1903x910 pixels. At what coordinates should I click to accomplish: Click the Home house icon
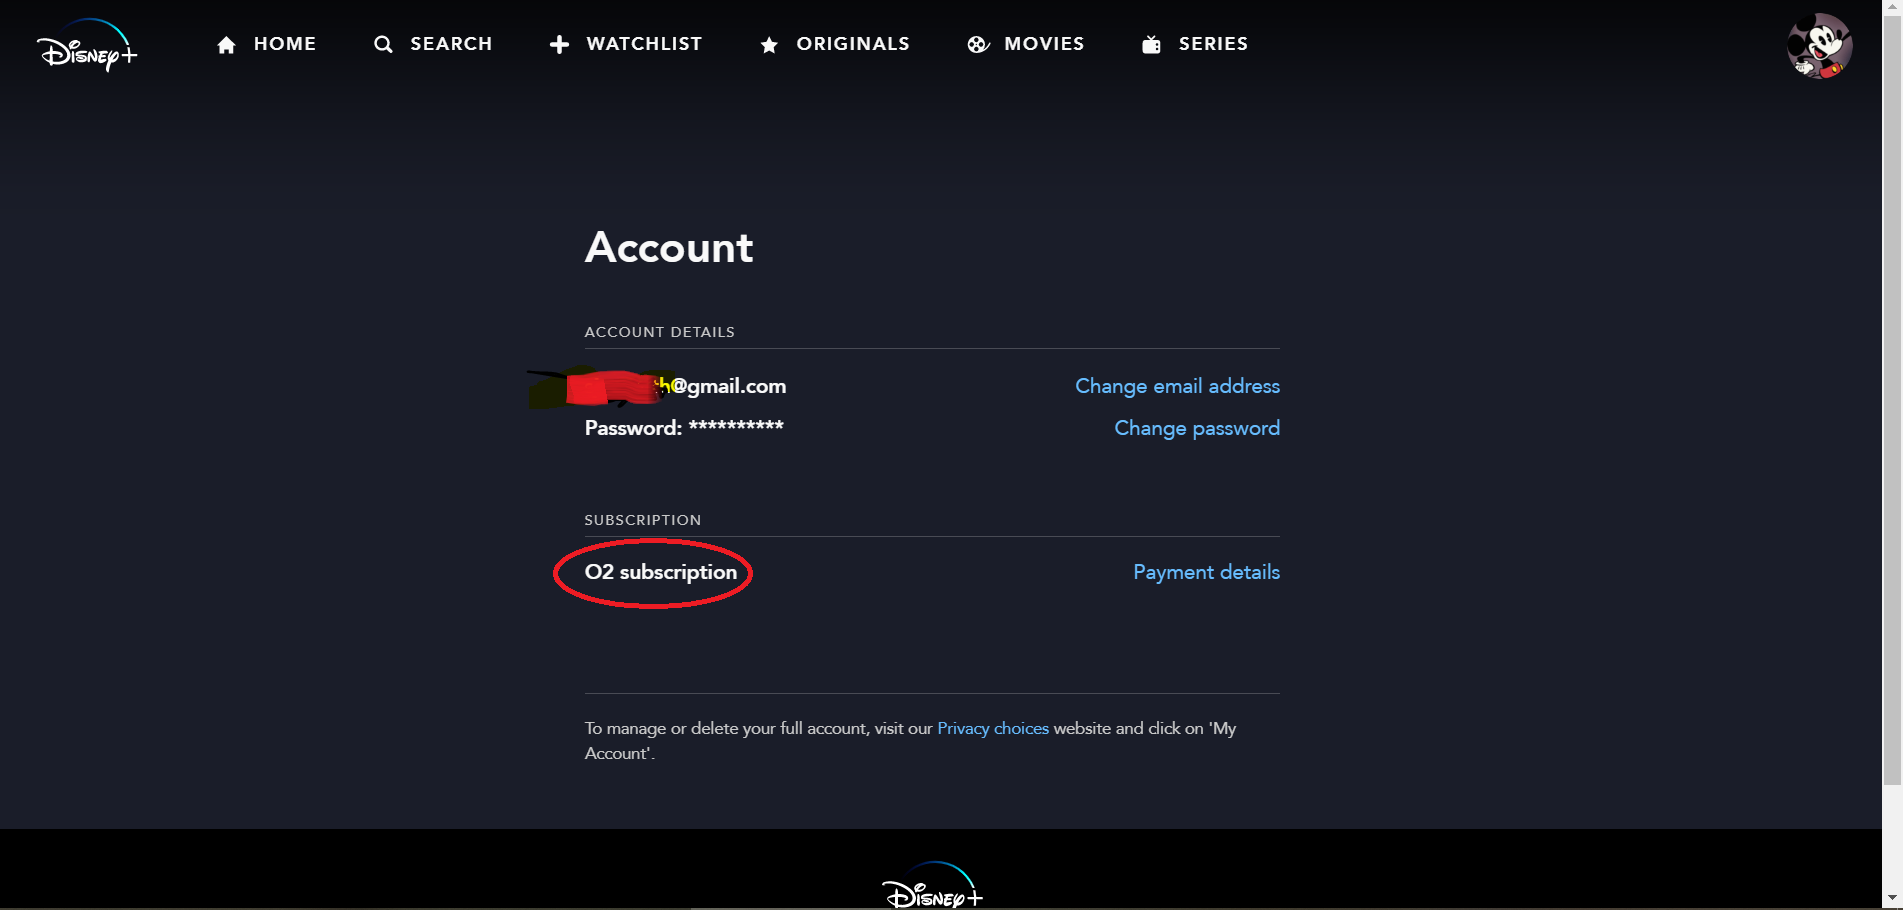(227, 45)
